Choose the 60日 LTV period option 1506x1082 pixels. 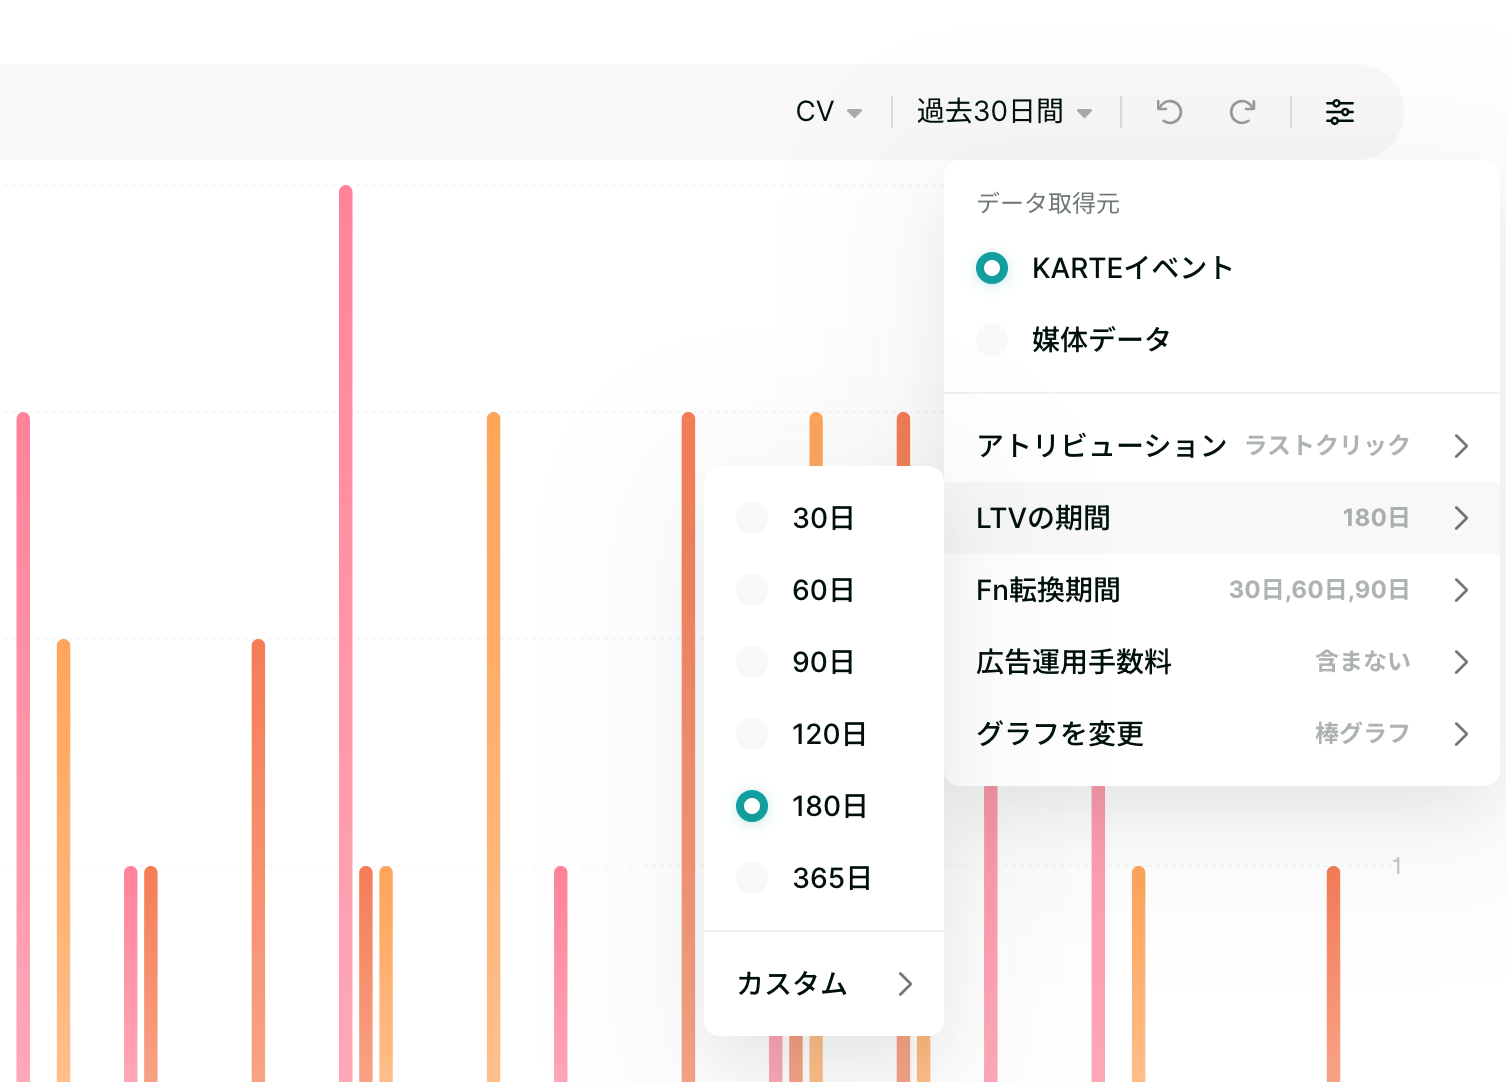click(x=824, y=590)
